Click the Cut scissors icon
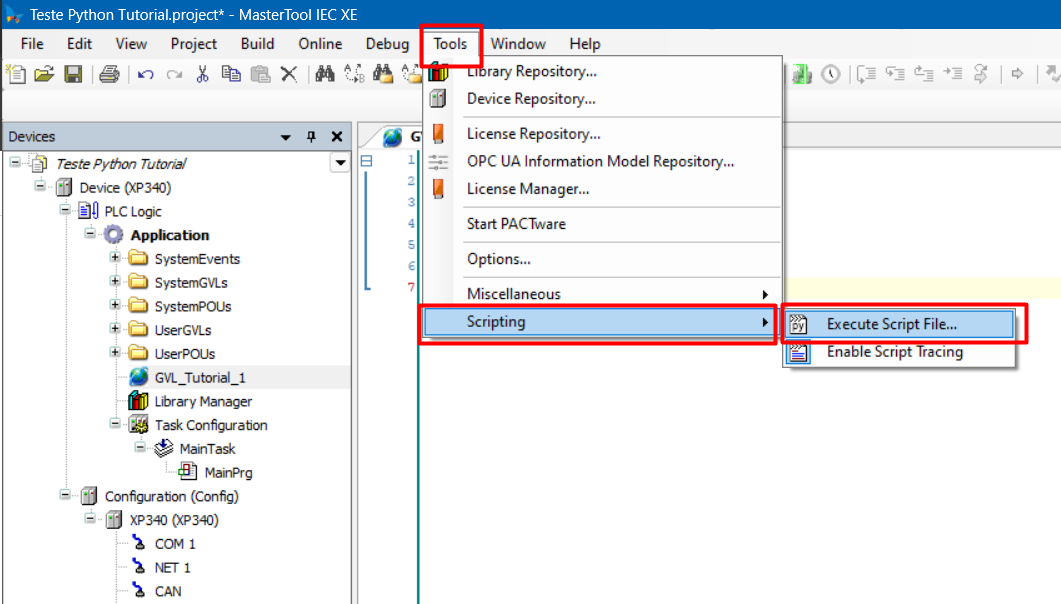 (x=202, y=74)
